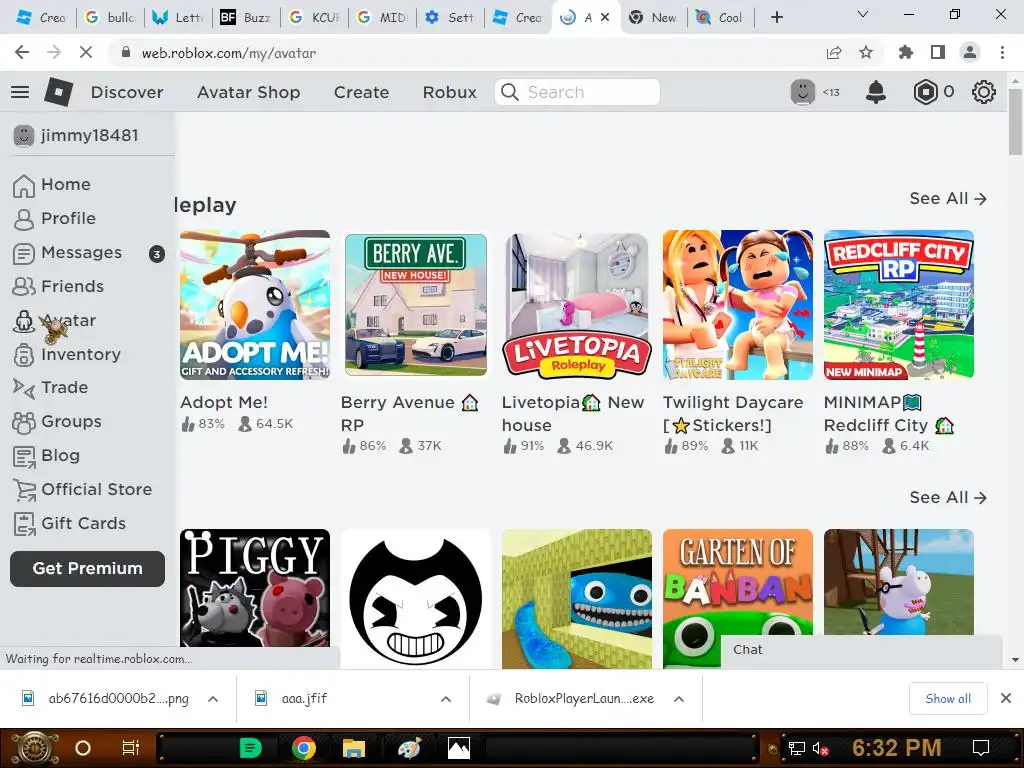
Task: Click the browser address bar URL
Action: [x=229, y=53]
